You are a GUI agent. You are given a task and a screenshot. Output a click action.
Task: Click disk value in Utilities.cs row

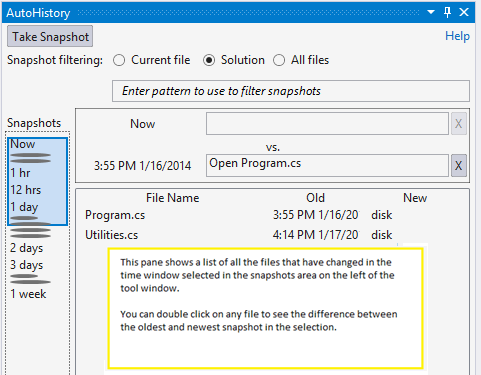(x=382, y=235)
